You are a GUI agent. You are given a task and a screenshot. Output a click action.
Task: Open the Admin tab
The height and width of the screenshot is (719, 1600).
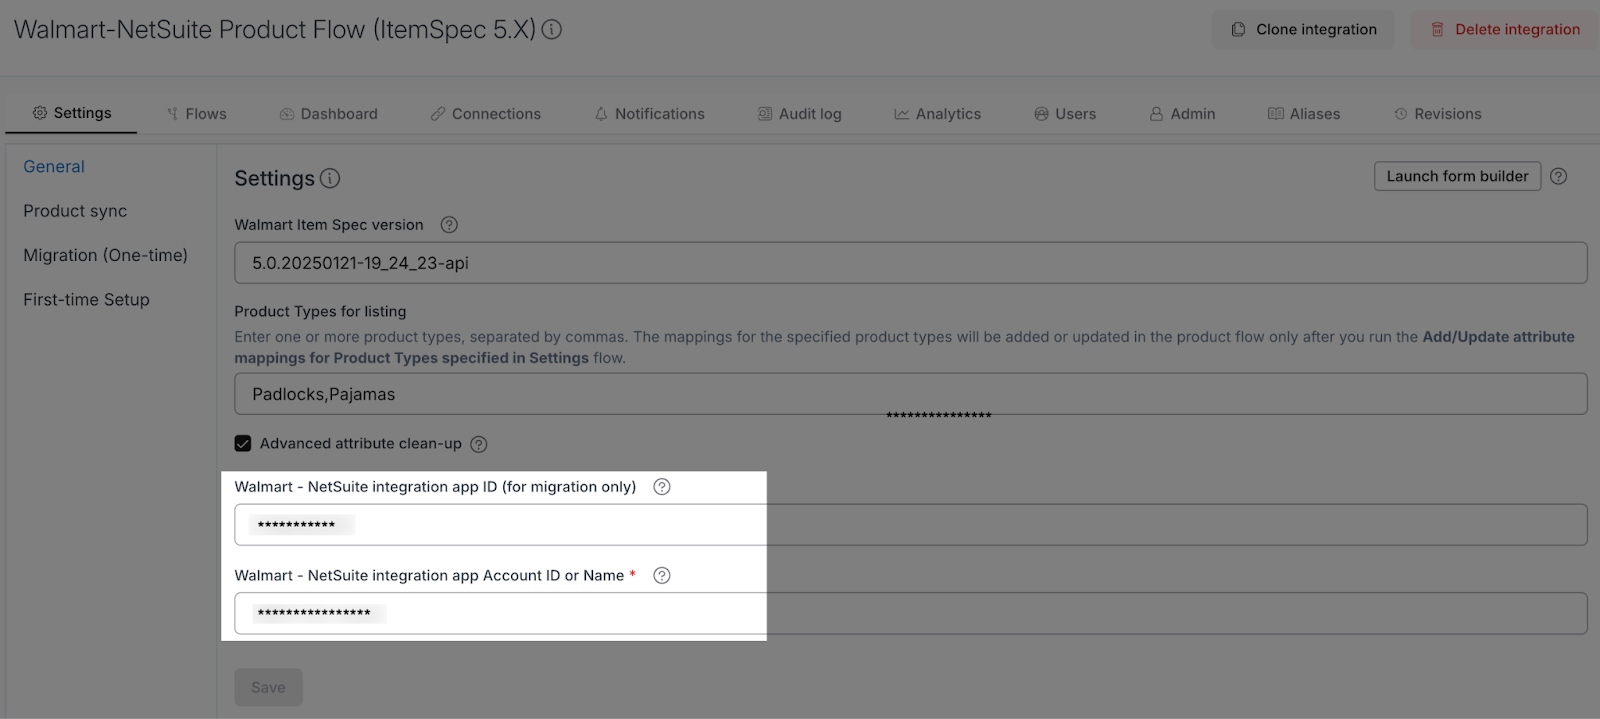point(1182,114)
